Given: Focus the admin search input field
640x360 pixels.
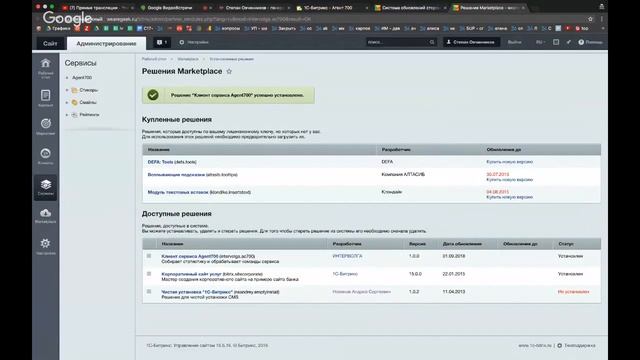Looking at the screenshot, I should tap(397, 42).
